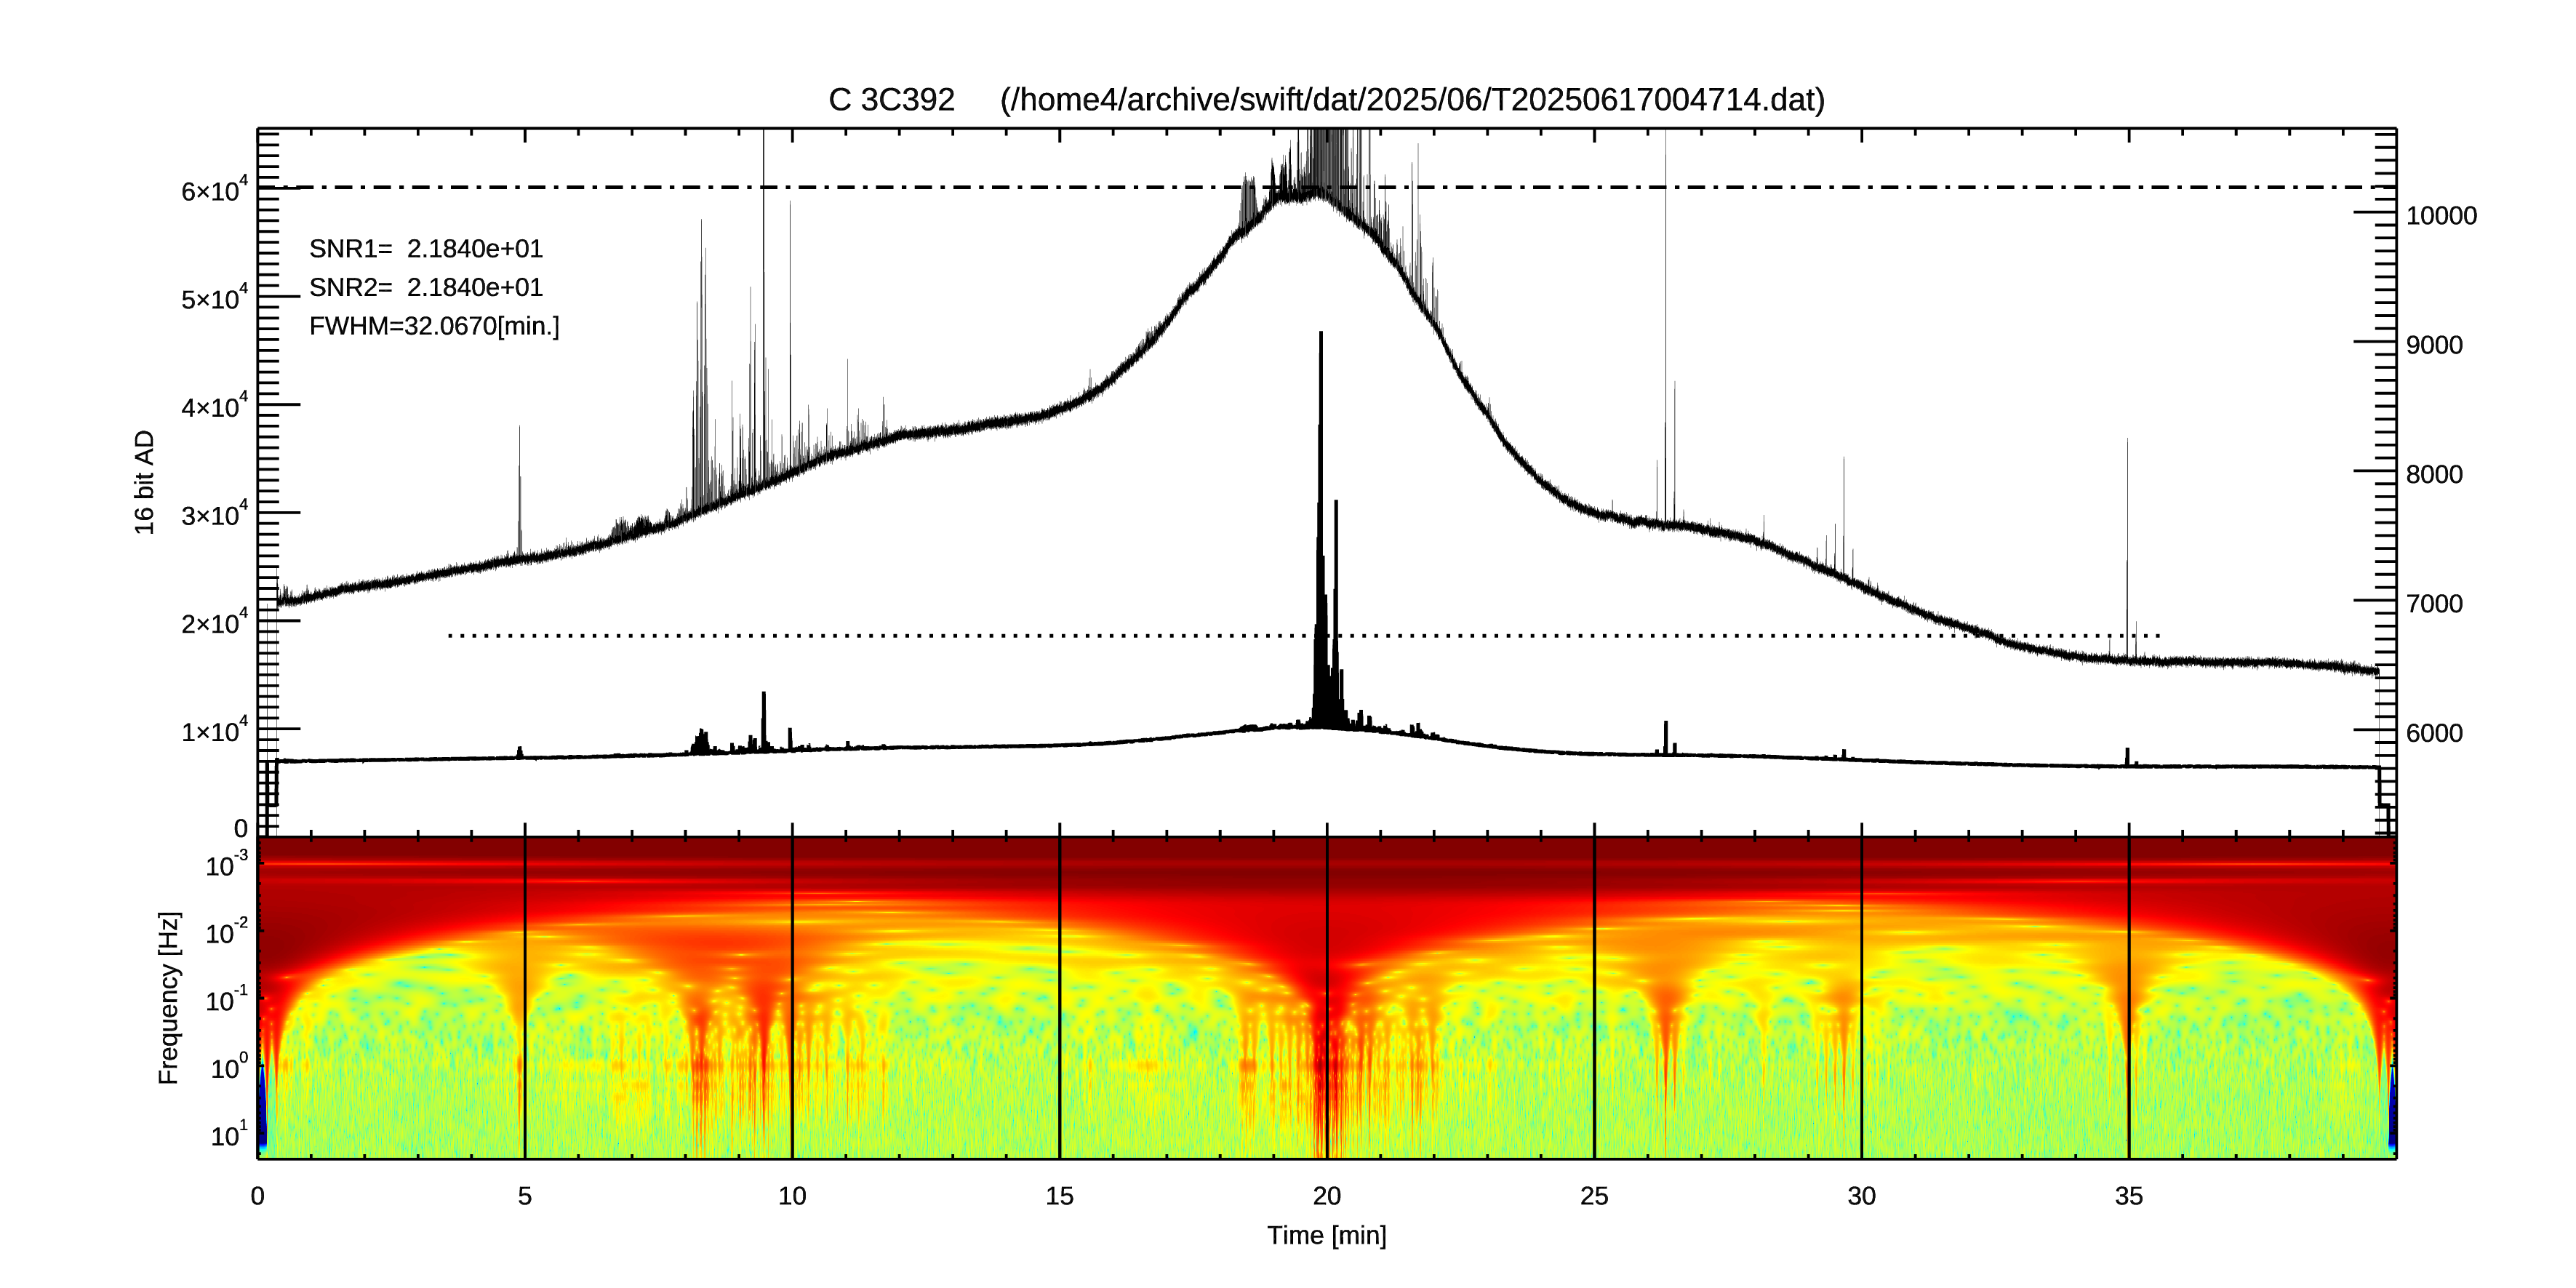Click the 6000 right axis tick label

[2434, 733]
